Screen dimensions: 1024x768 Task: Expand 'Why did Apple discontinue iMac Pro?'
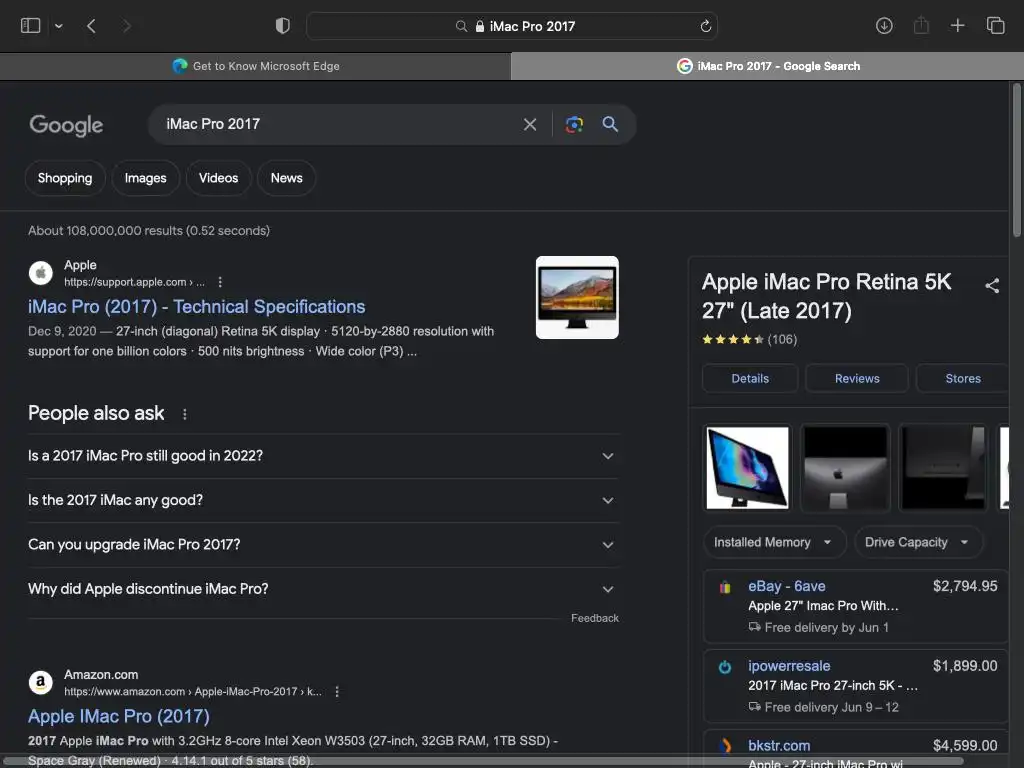click(x=323, y=589)
